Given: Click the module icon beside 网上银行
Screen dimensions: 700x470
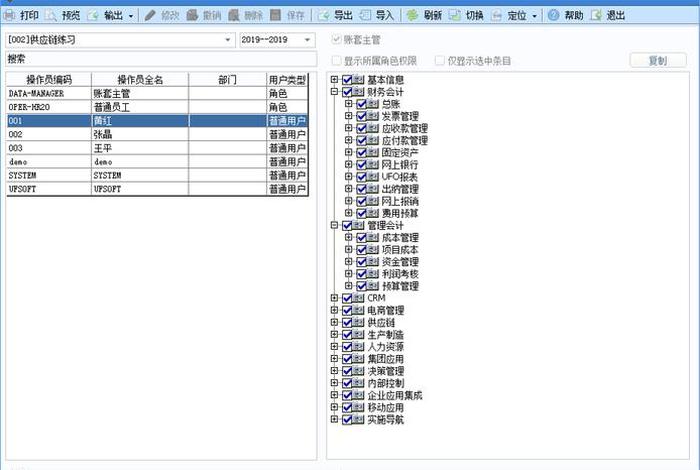Looking at the screenshot, I should [x=373, y=165].
